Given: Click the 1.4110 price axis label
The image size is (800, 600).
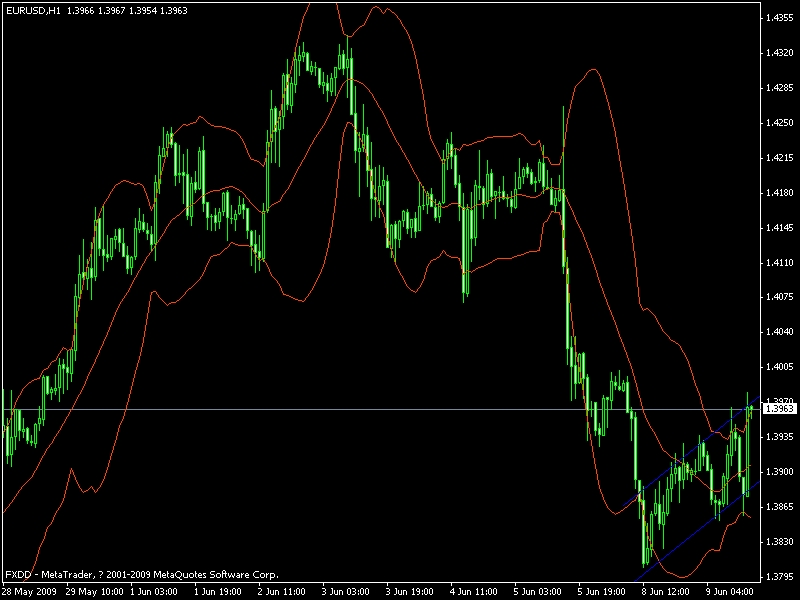Looking at the screenshot, I should pyautogui.click(x=780, y=263).
